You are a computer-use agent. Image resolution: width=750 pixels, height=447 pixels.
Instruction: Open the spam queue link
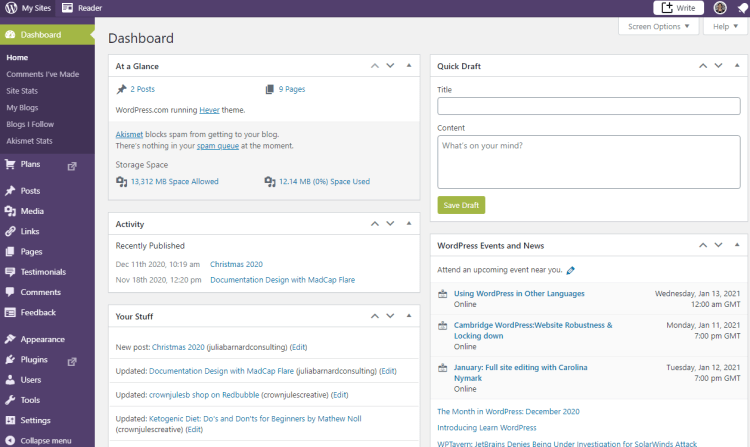pos(218,146)
